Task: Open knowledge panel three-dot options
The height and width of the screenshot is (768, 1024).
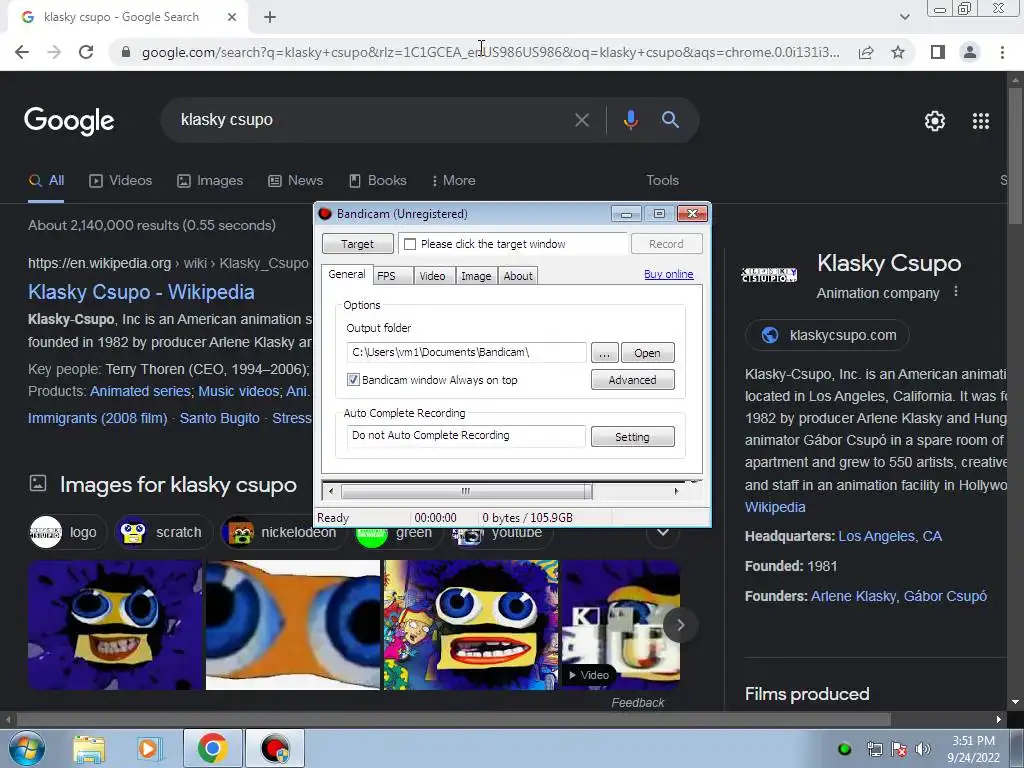Action: (x=956, y=291)
